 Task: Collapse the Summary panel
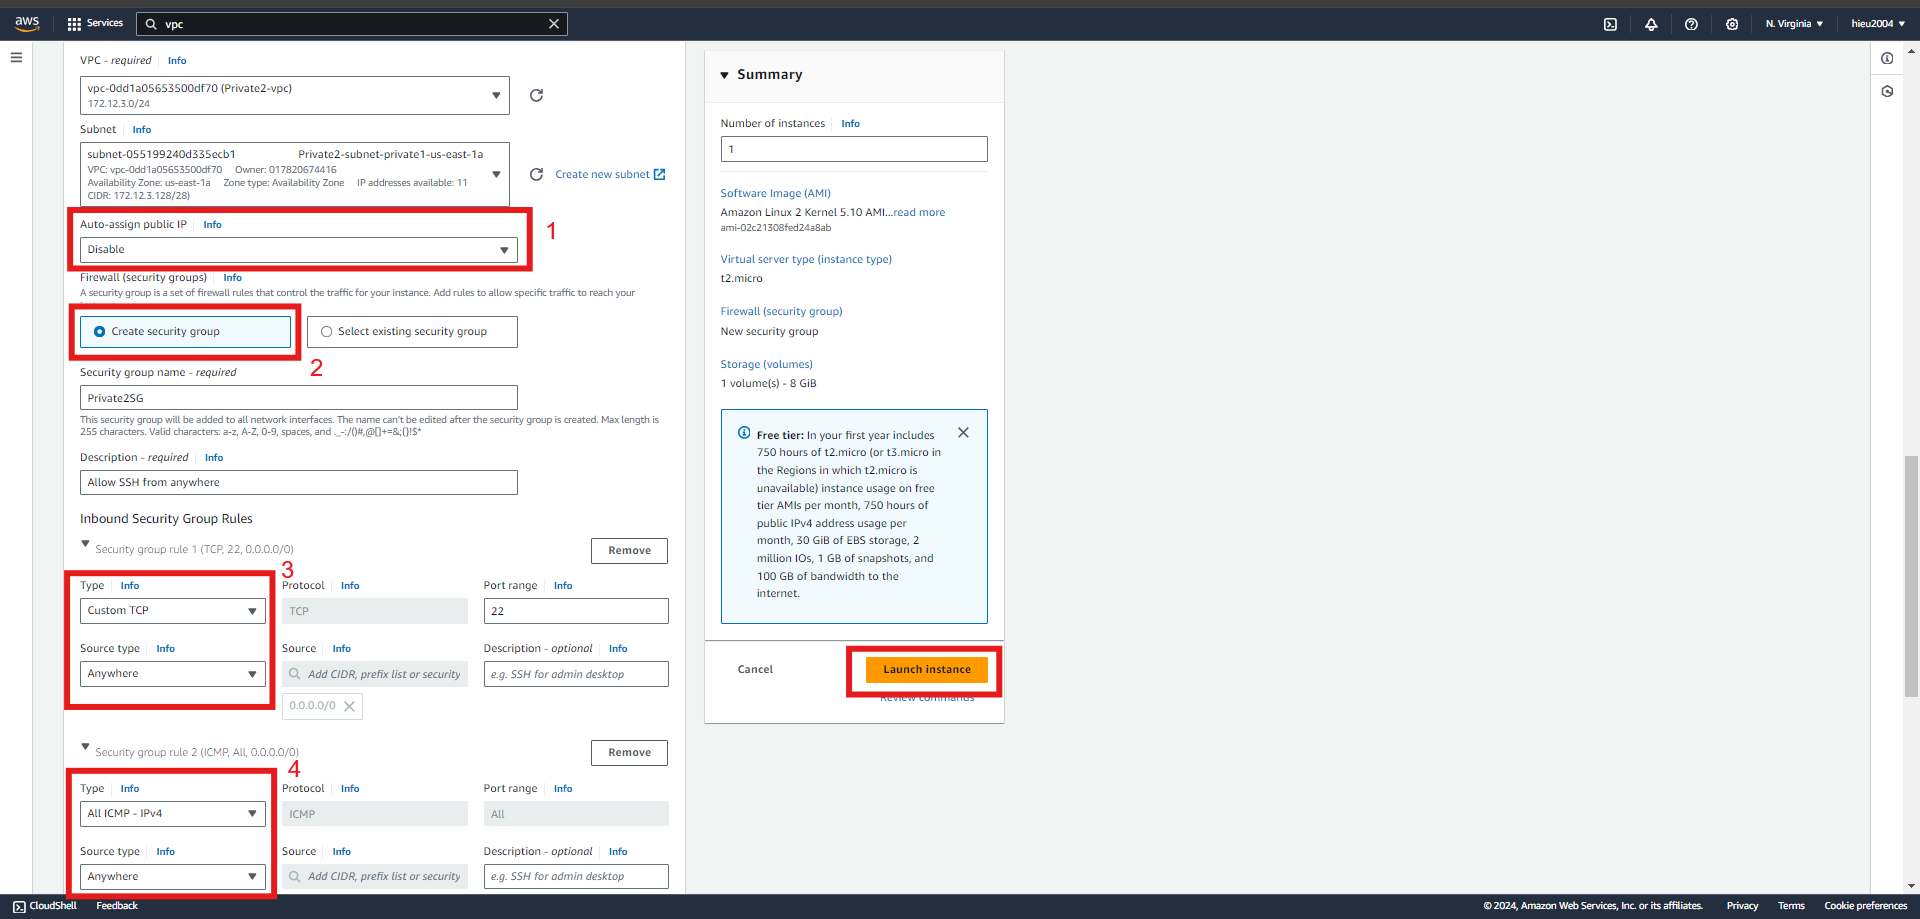724,75
